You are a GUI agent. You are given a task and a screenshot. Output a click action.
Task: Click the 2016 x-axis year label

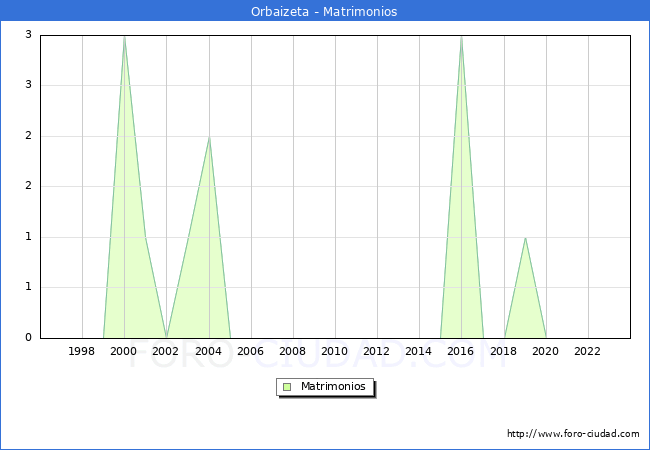click(461, 352)
